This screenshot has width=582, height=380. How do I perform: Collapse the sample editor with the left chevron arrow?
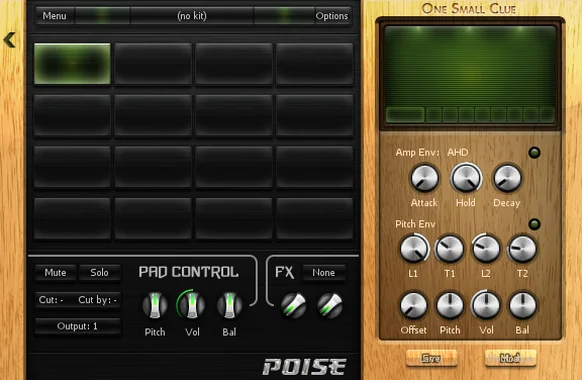pyautogui.click(x=9, y=40)
